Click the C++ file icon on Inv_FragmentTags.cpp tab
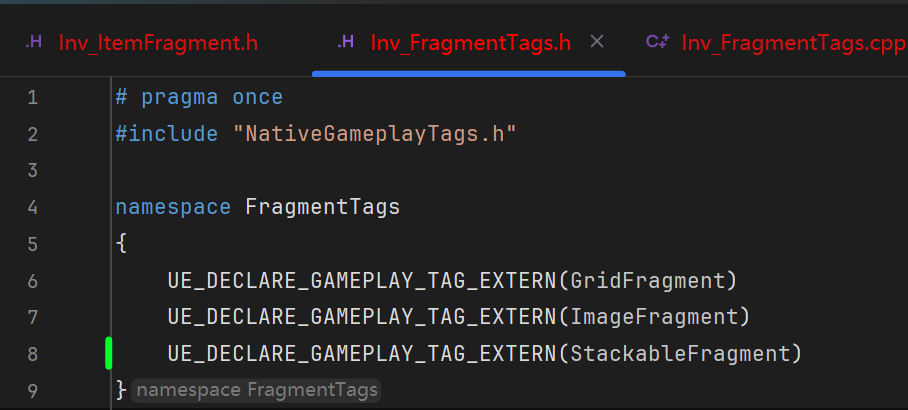Screen dimensions: 908x410 657,42
